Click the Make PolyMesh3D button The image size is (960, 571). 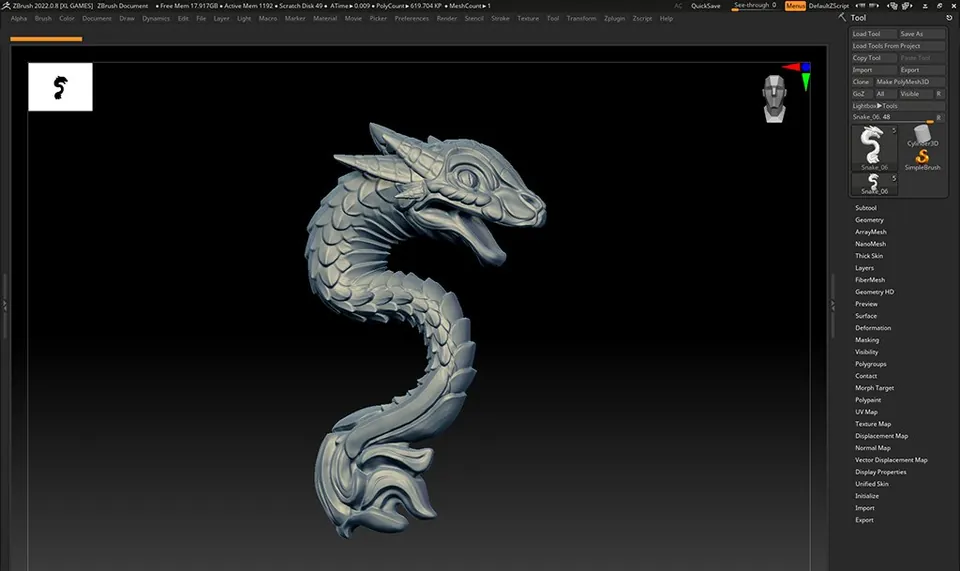(x=909, y=82)
